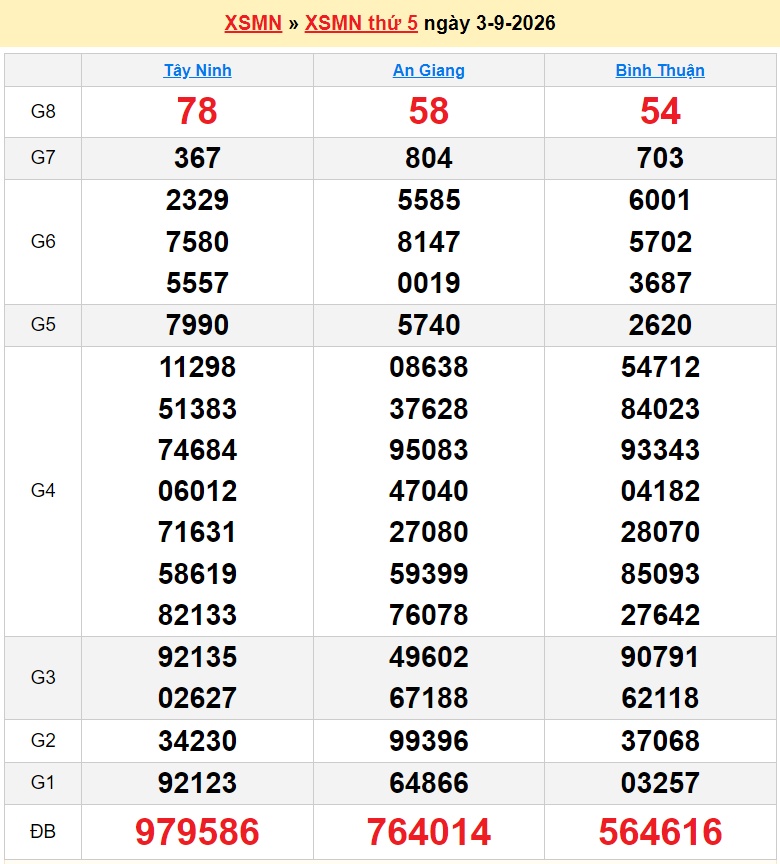Click the G4 number 82133

197,615
